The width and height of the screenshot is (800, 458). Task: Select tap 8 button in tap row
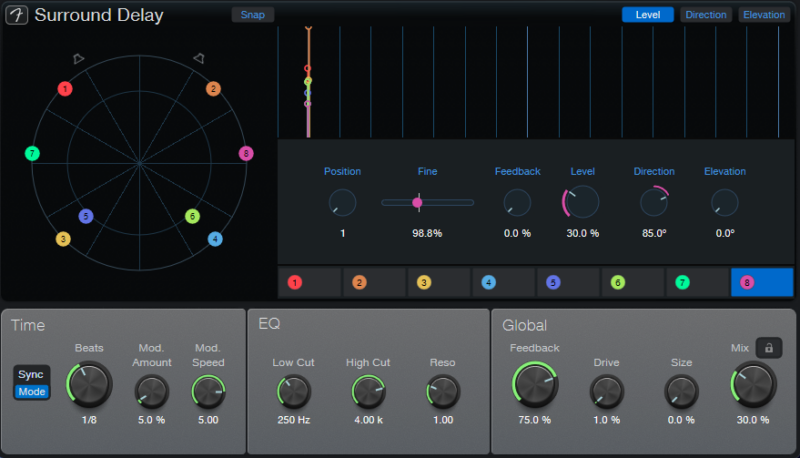(762, 283)
